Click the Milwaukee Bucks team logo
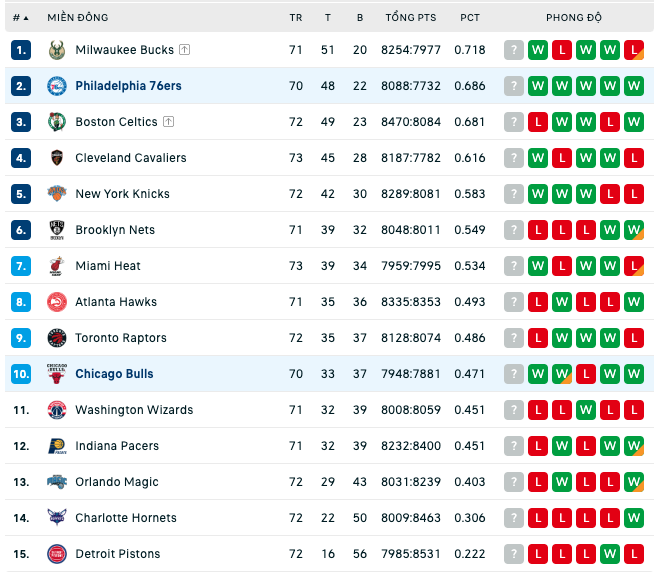This screenshot has height=577, width=659. [x=57, y=50]
